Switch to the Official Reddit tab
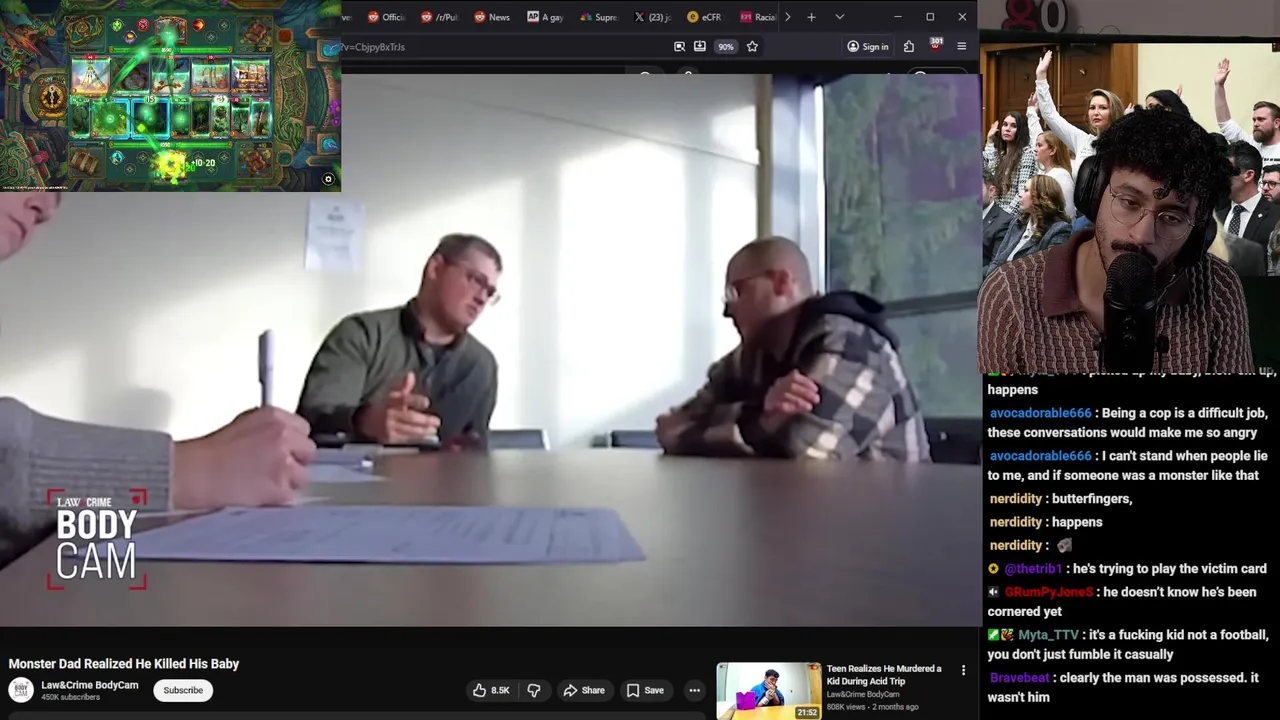The image size is (1280, 720). click(386, 17)
